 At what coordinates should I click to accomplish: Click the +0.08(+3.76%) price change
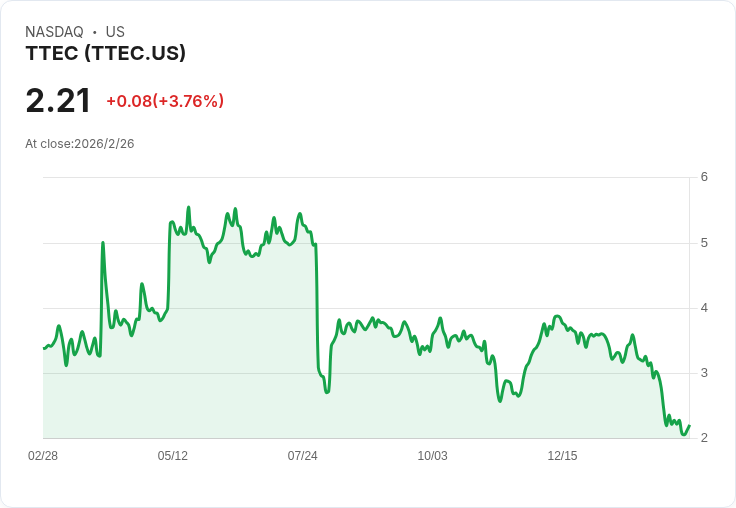(x=165, y=101)
